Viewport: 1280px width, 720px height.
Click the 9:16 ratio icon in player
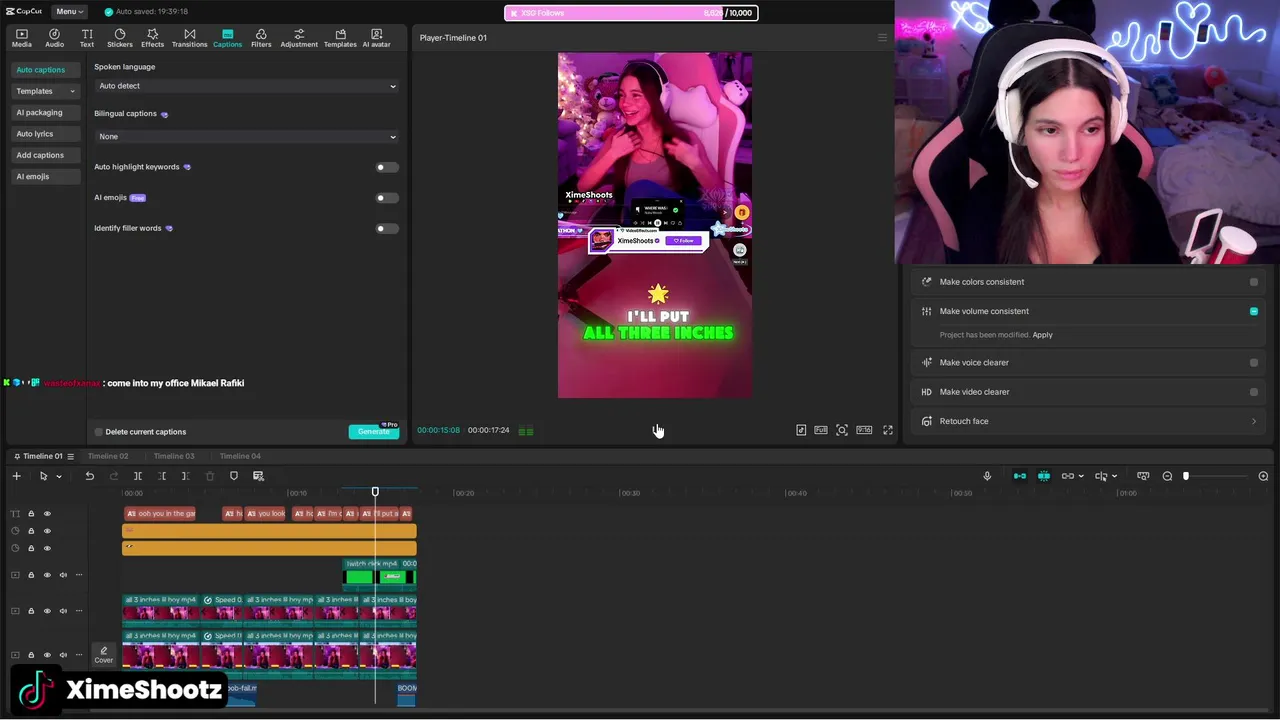[x=864, y=430]
